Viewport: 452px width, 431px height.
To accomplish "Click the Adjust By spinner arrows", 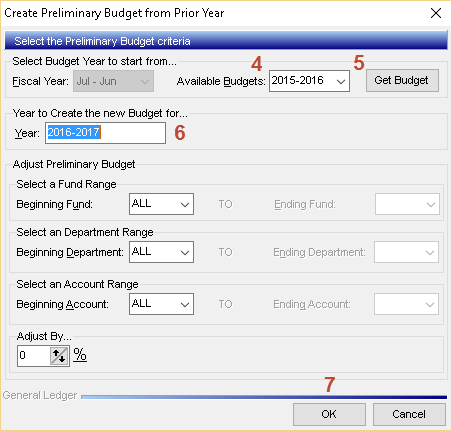I will coord(59,356).
